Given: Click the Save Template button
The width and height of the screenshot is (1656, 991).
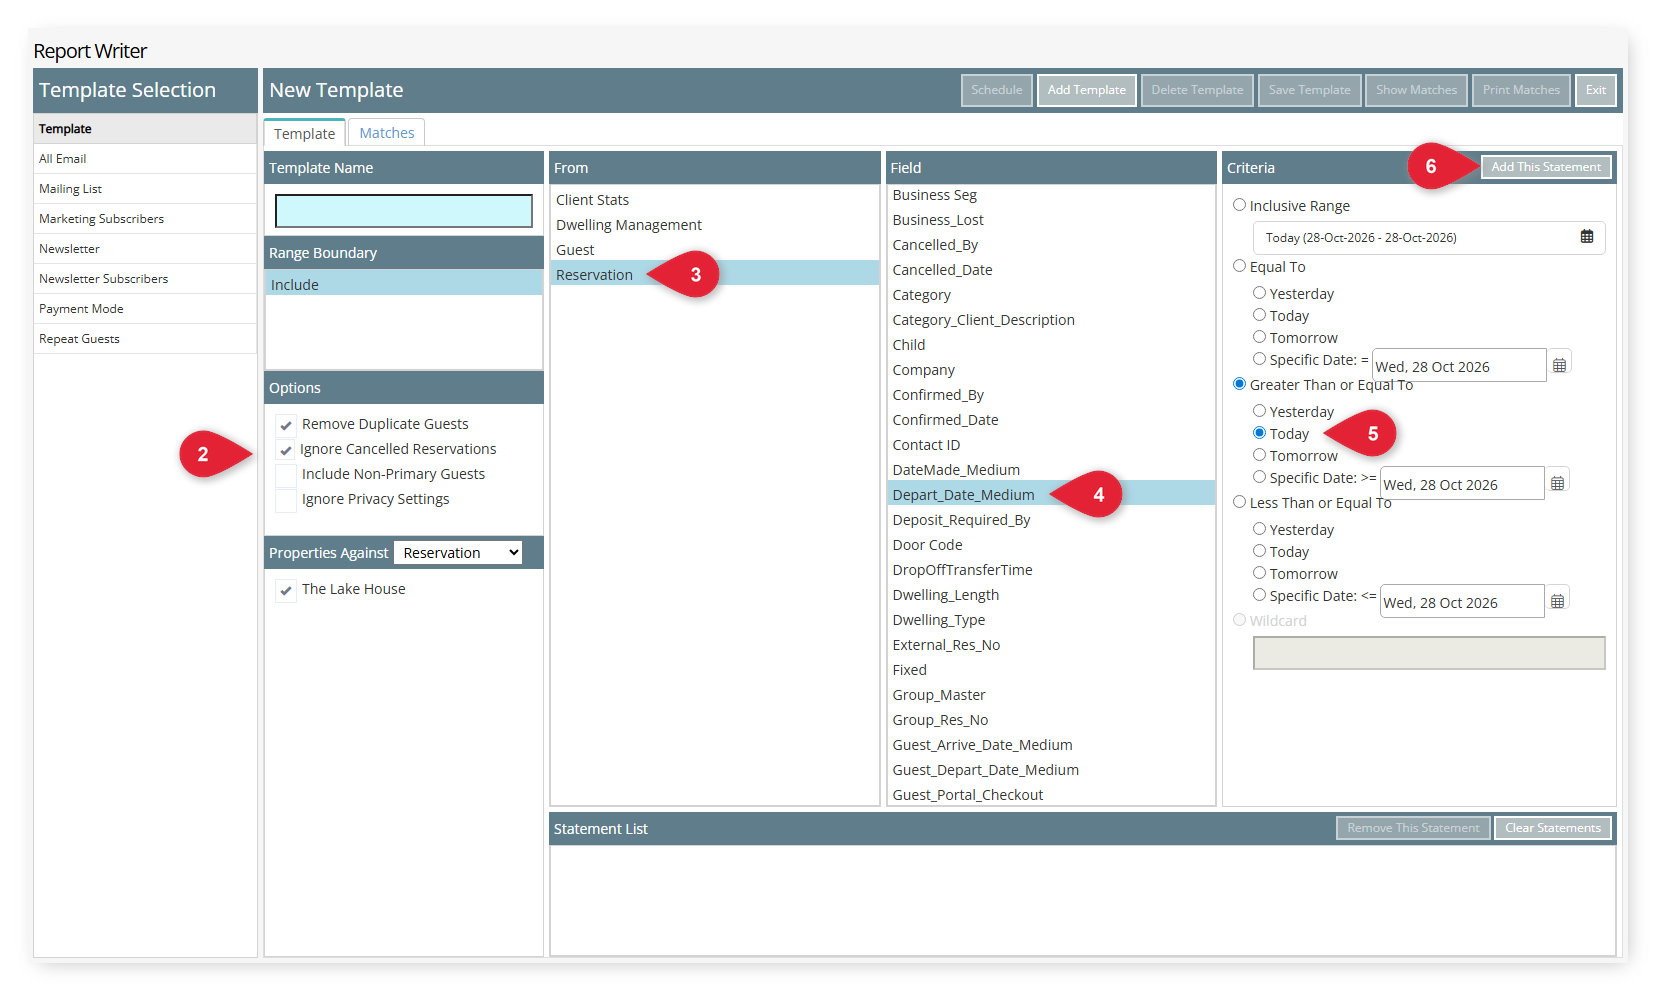Looking at the screenshot, I should 1309,90.
